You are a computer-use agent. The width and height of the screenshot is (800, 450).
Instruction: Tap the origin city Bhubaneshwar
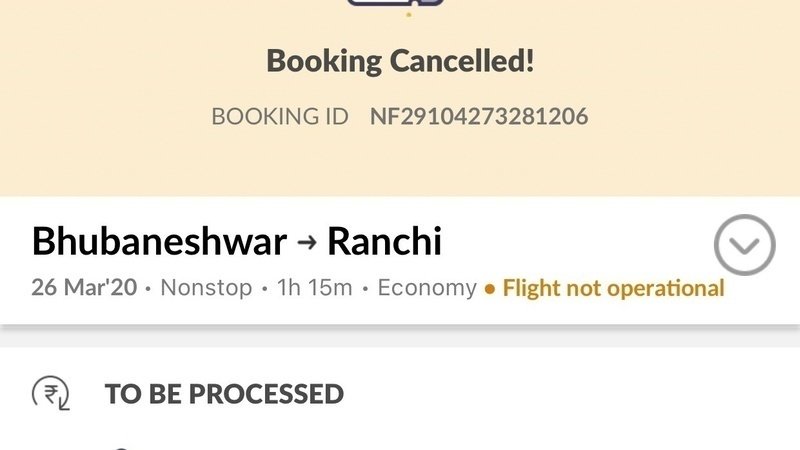click(x=159, y=241)
